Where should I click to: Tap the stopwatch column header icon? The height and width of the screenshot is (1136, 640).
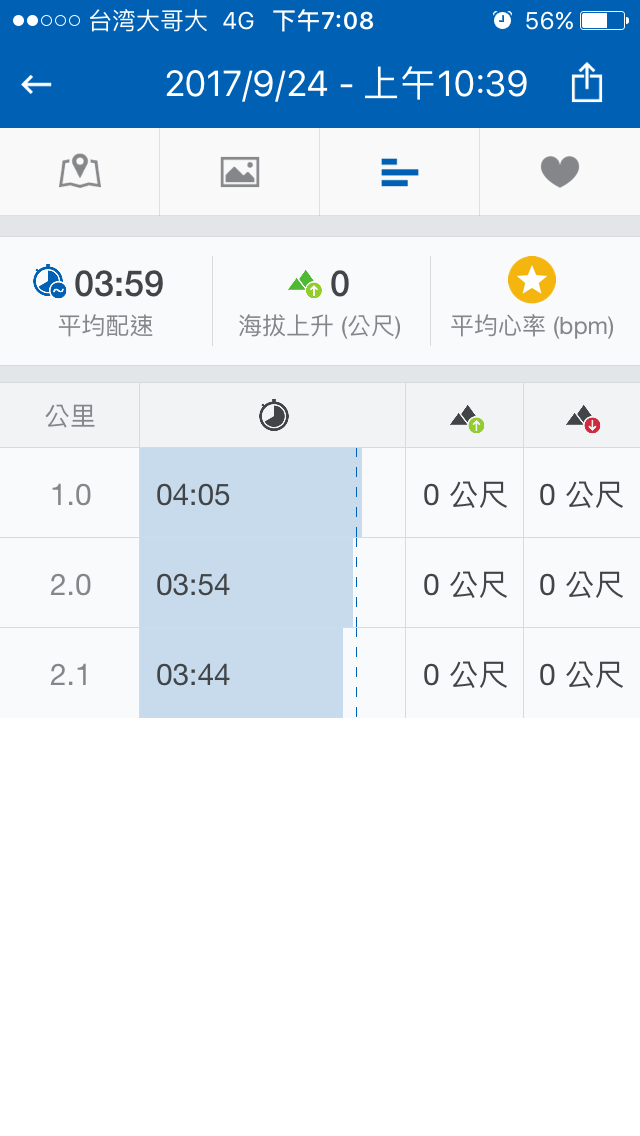[x=273, y=415]
